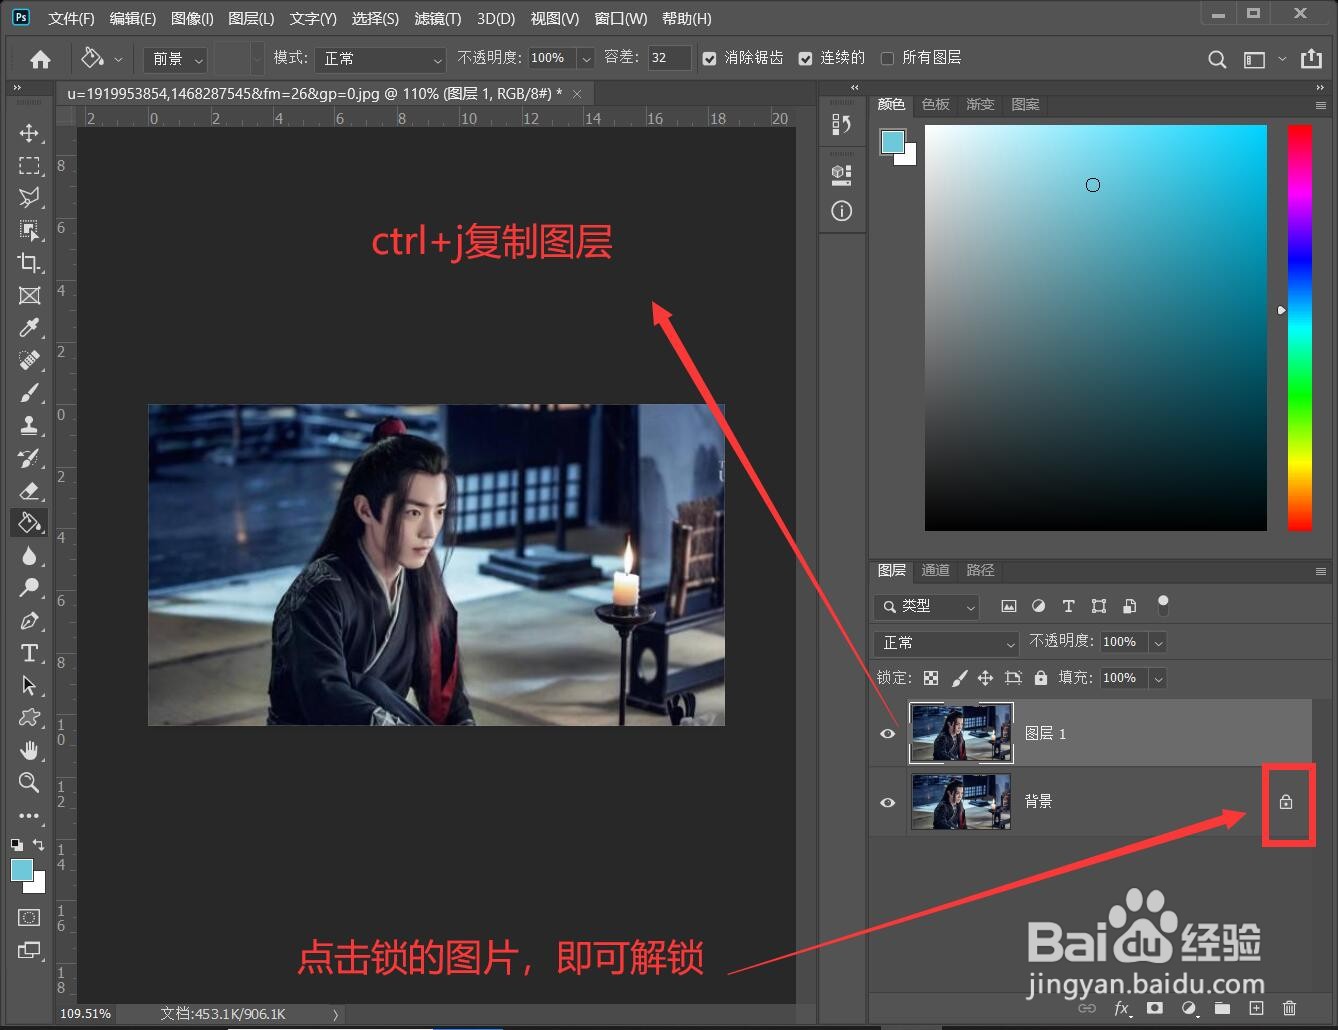Add a layer style with fx icon
Screen dimensions: 1338x1030
click(x=1123, y=1008)
